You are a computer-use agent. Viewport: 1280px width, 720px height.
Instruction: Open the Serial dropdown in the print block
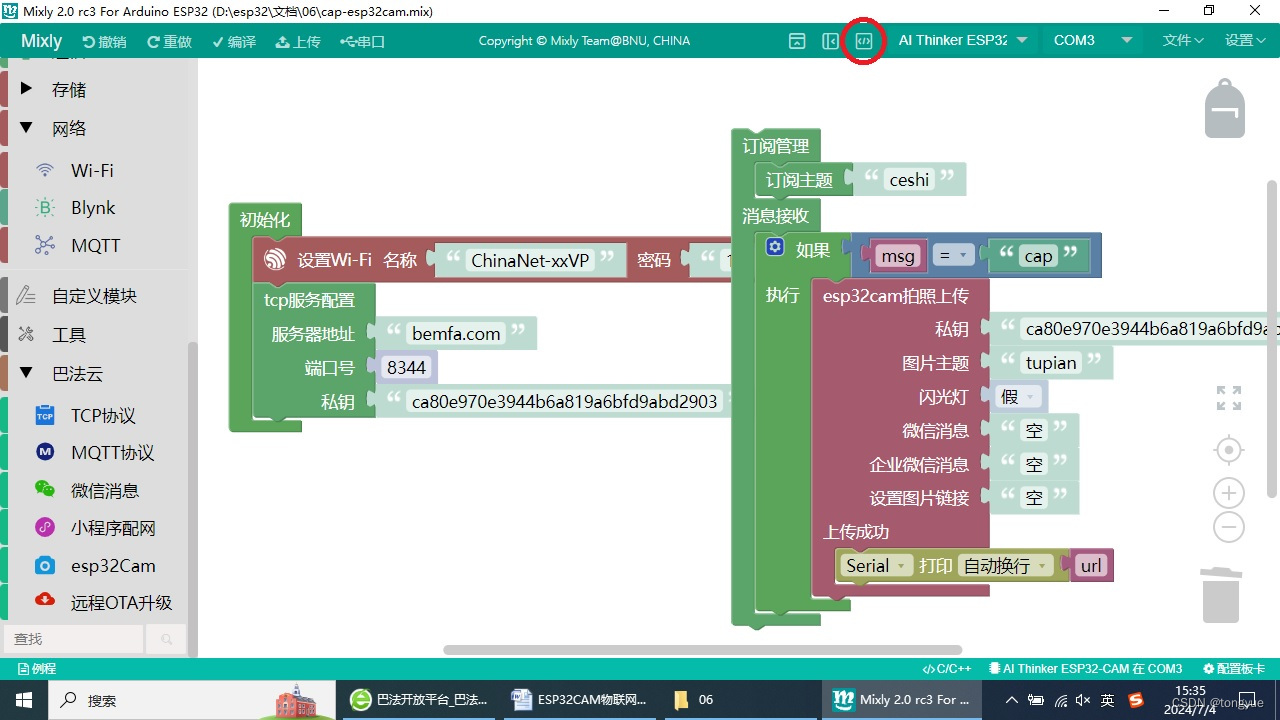tap(875, 566)
